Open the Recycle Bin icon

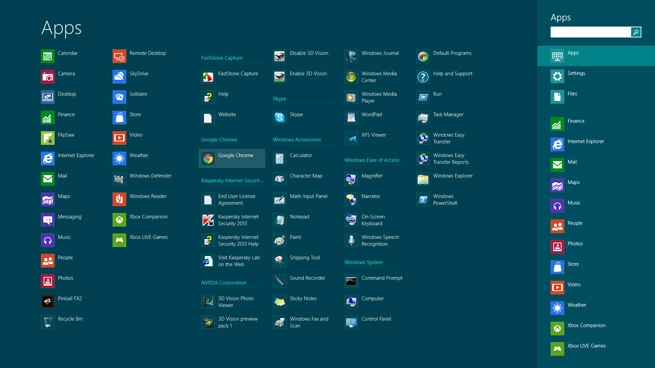click(48, 322)
